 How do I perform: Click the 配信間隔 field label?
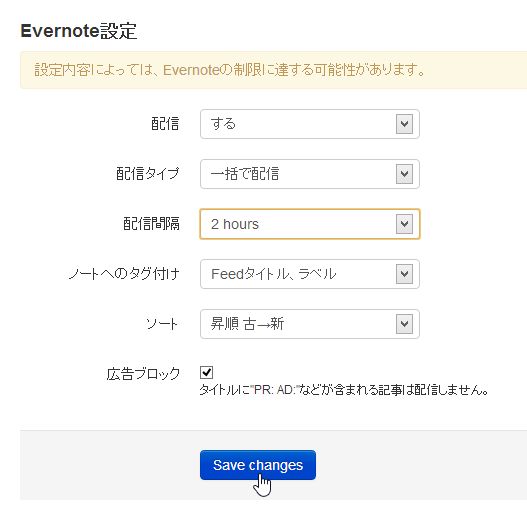[151, 224]
